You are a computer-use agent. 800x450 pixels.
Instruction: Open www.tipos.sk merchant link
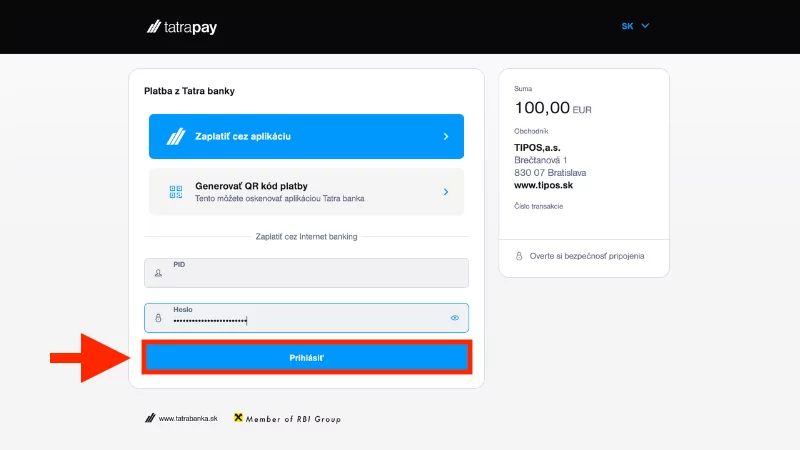point(543,185)
